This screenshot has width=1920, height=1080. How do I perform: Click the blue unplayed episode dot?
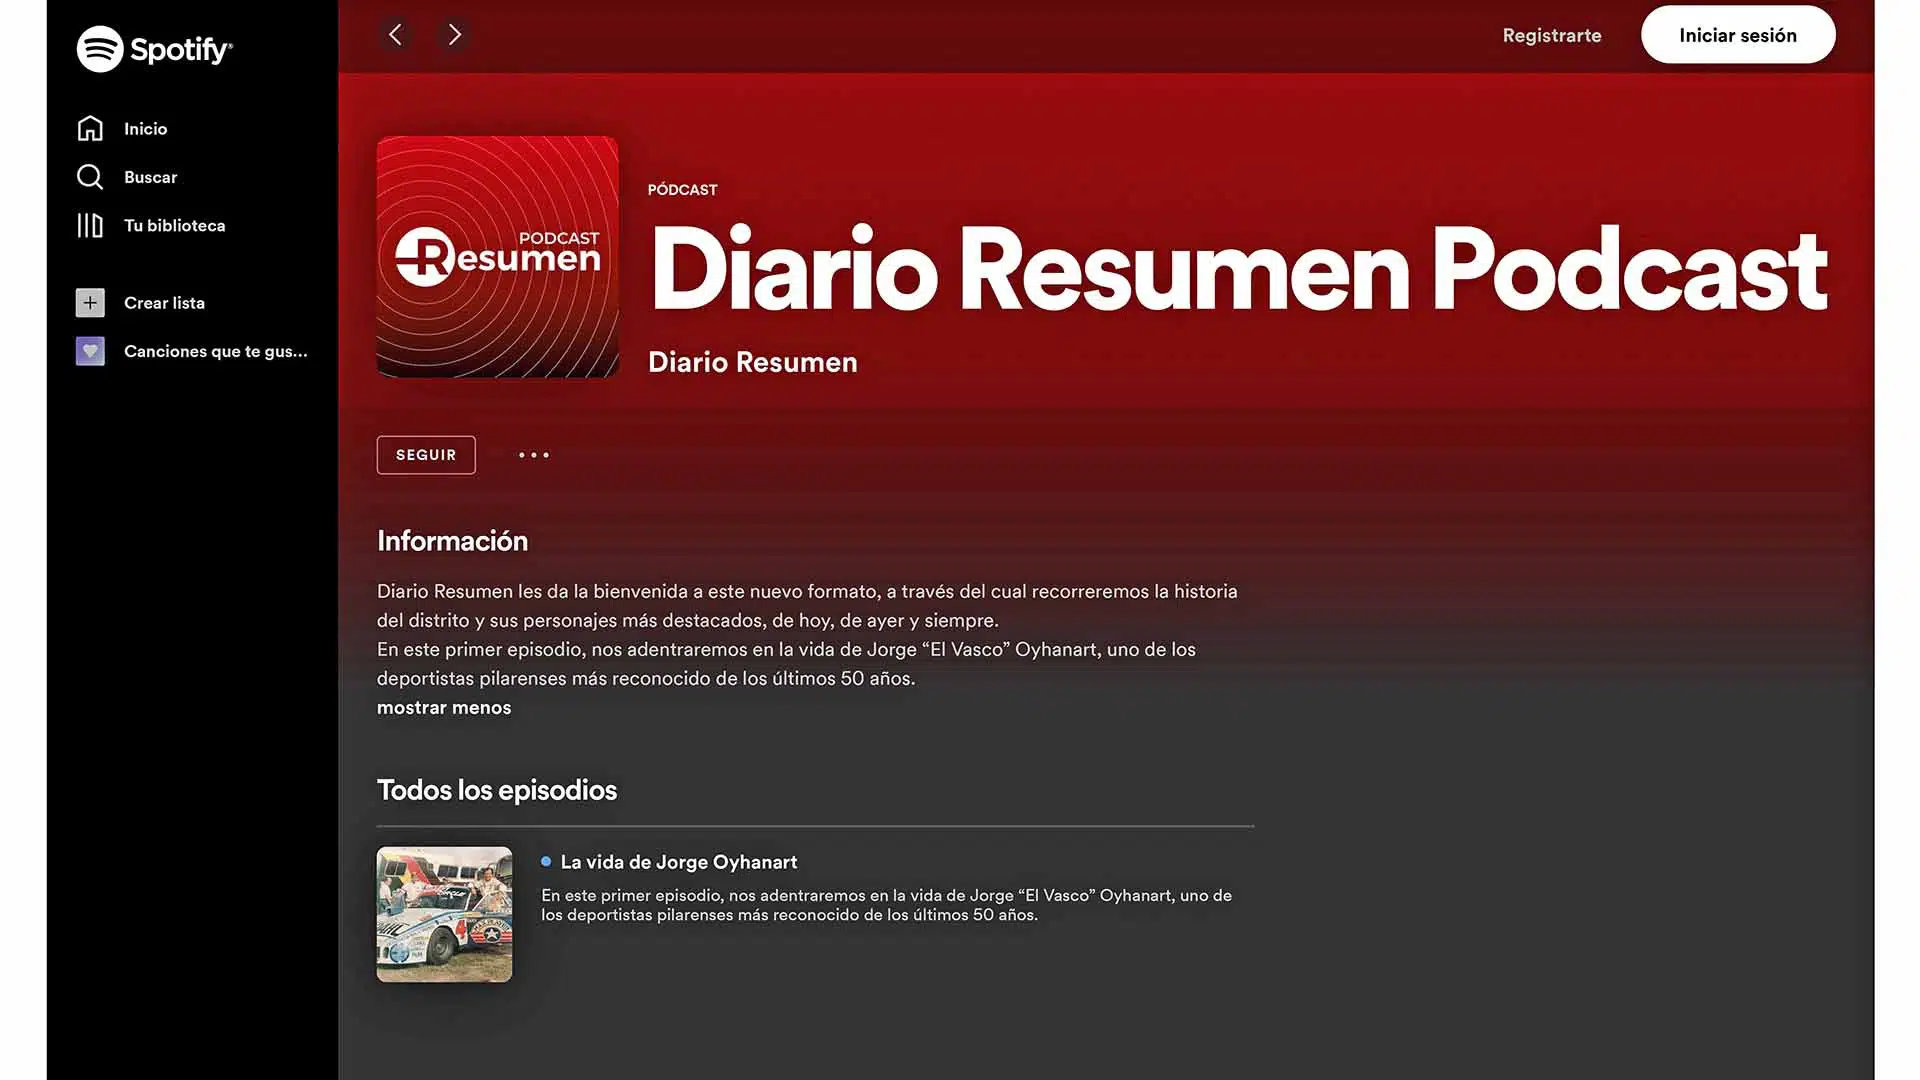click(546, 861)
